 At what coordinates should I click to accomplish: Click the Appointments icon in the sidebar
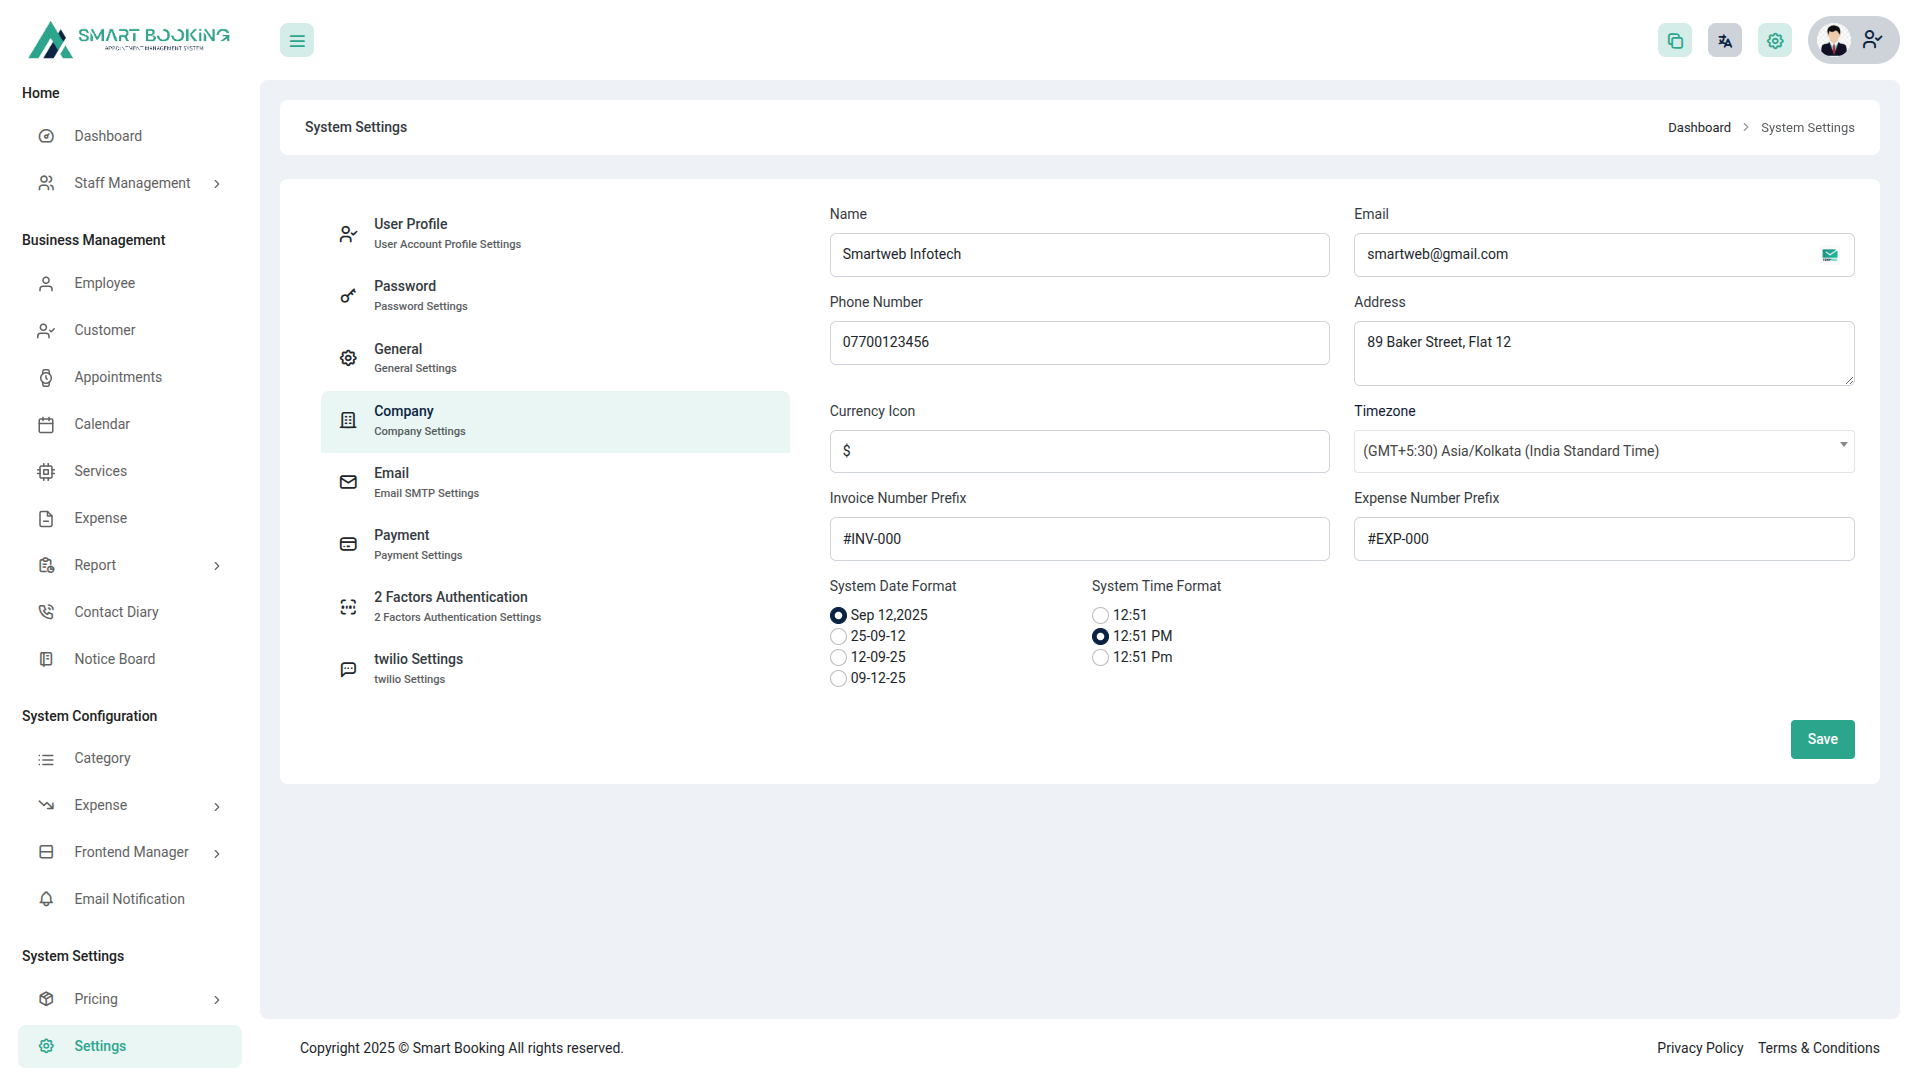[x=46, y=377]
